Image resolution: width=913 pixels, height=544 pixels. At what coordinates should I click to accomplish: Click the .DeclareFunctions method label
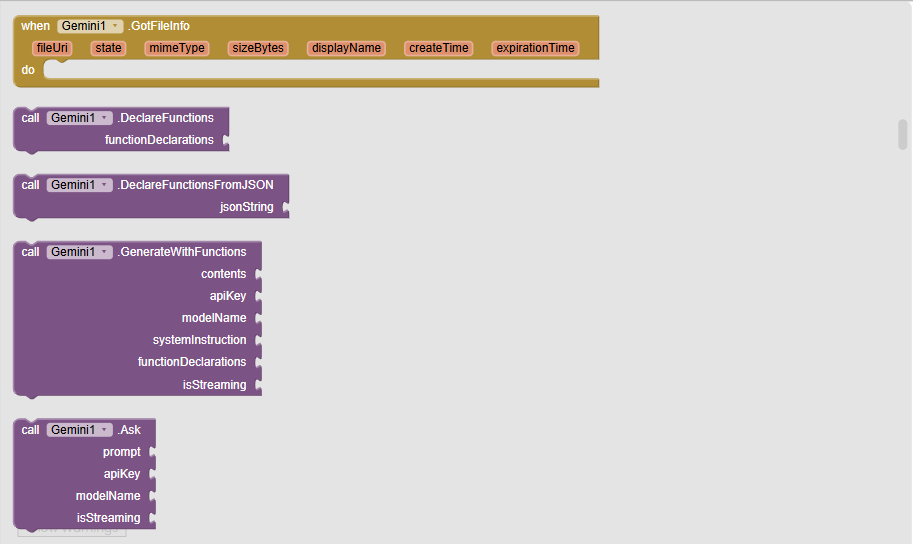click(x=165, y=118)
